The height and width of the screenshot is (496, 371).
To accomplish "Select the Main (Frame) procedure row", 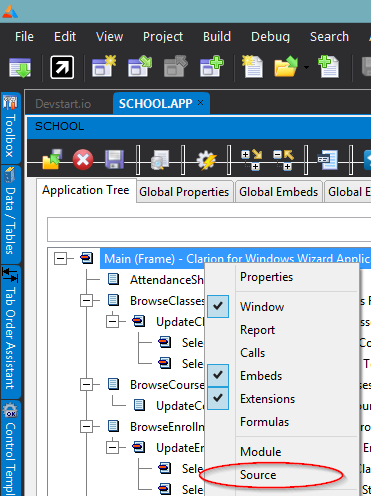I will pos(236,258).
